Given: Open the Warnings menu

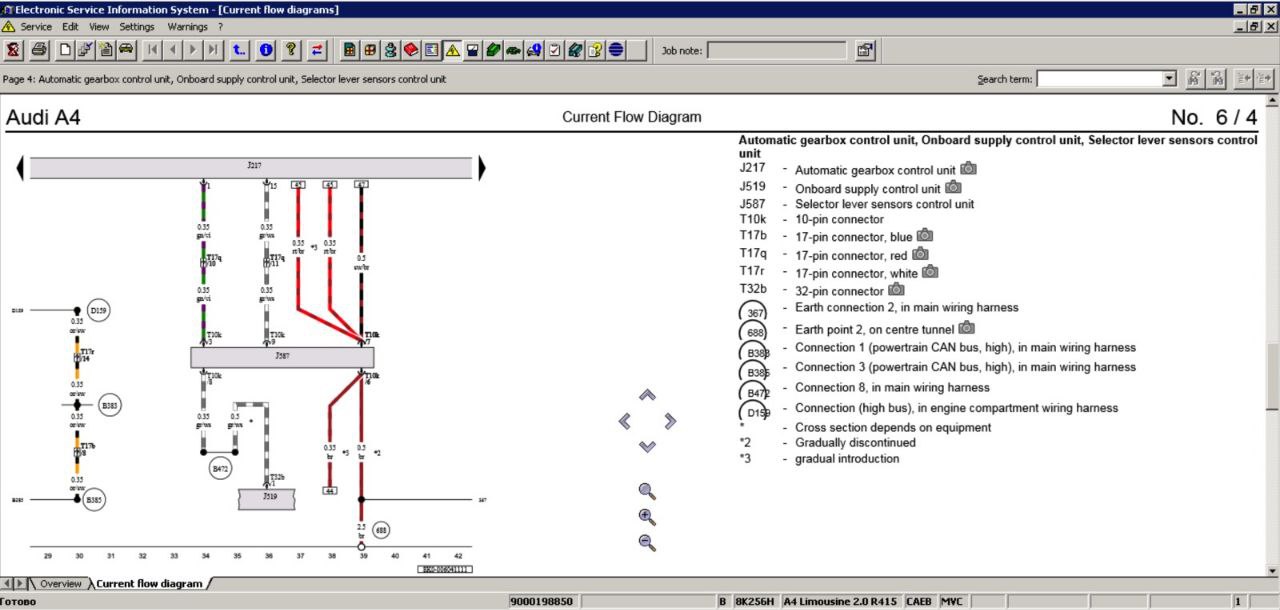Looking at the screenshot, I should 187,27.
